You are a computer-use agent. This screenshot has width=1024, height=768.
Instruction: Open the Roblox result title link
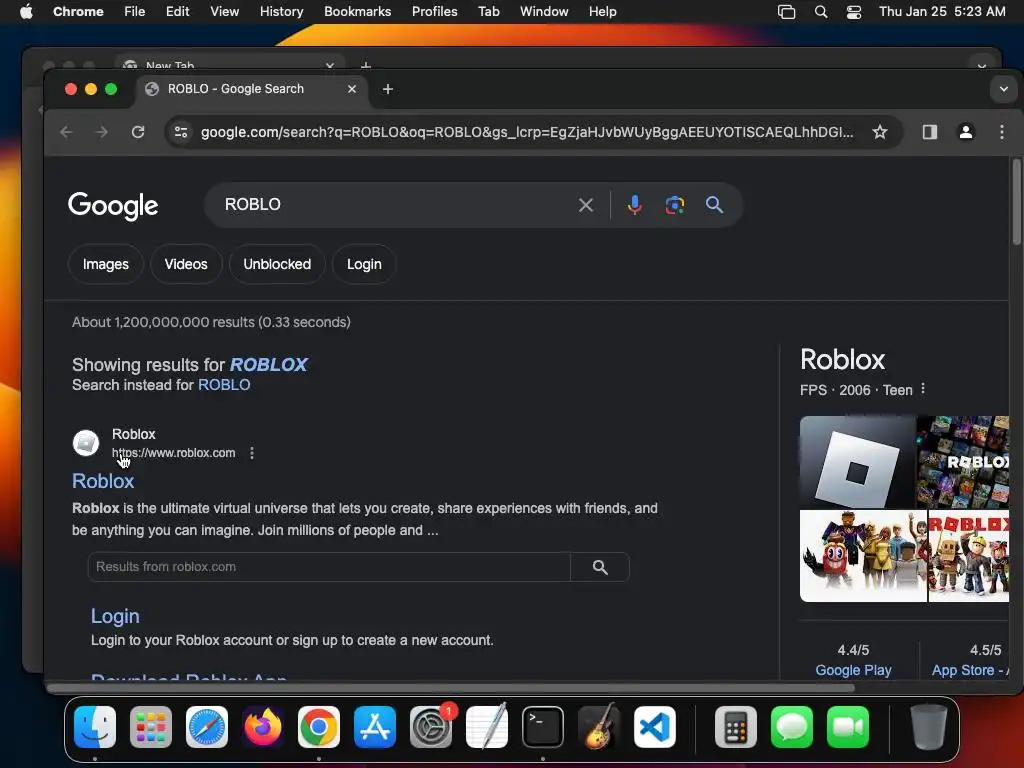tap(103, 481)
